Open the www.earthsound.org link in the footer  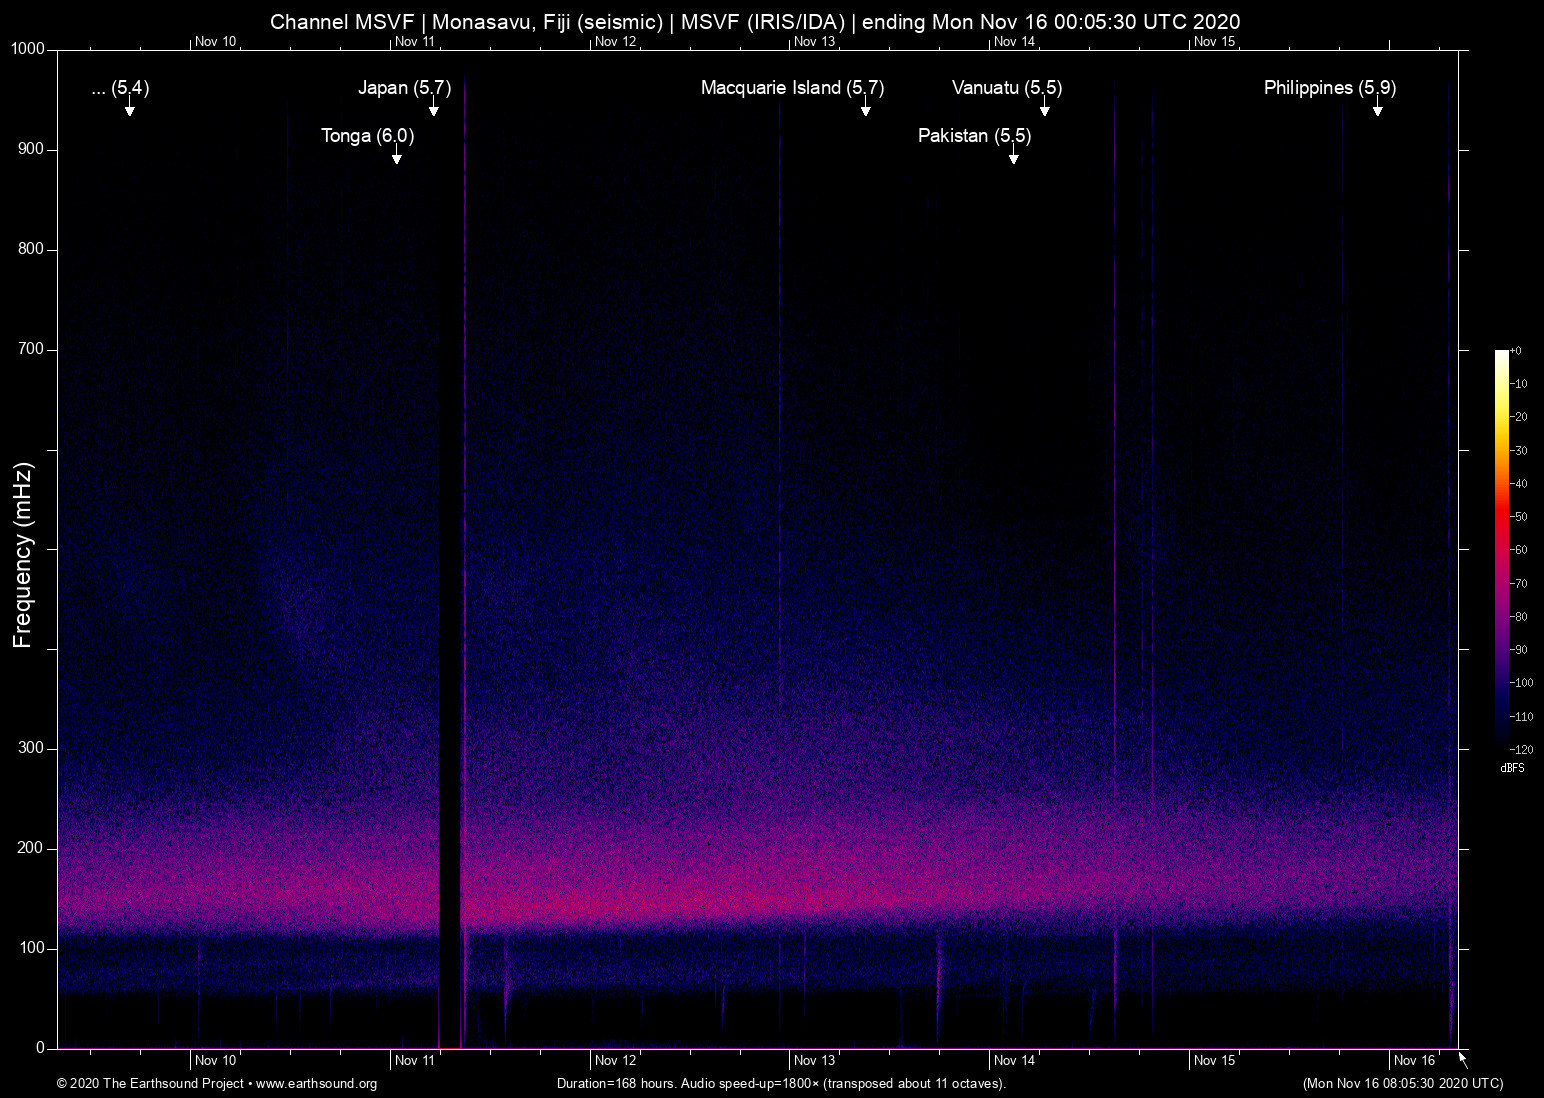316,1084
